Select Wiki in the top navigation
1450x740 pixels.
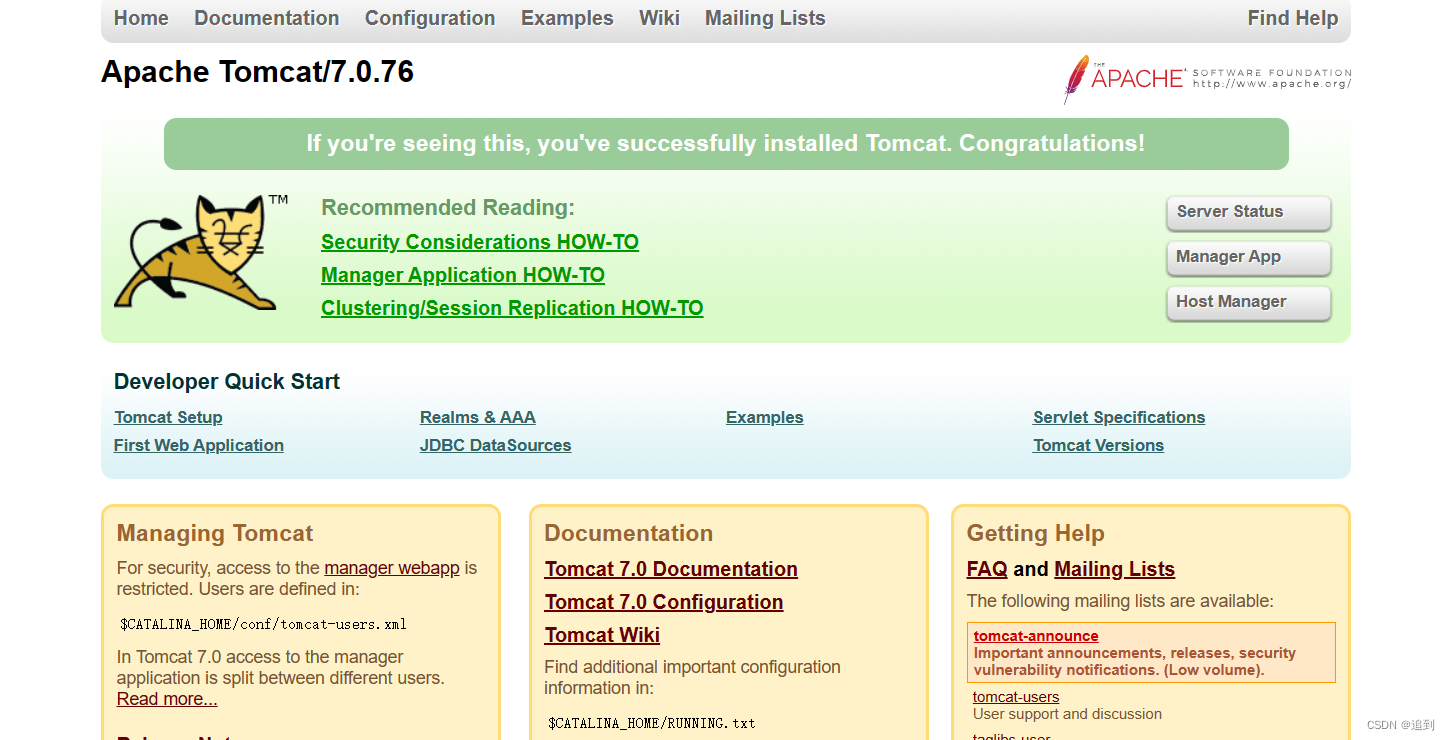pos(660,18)
